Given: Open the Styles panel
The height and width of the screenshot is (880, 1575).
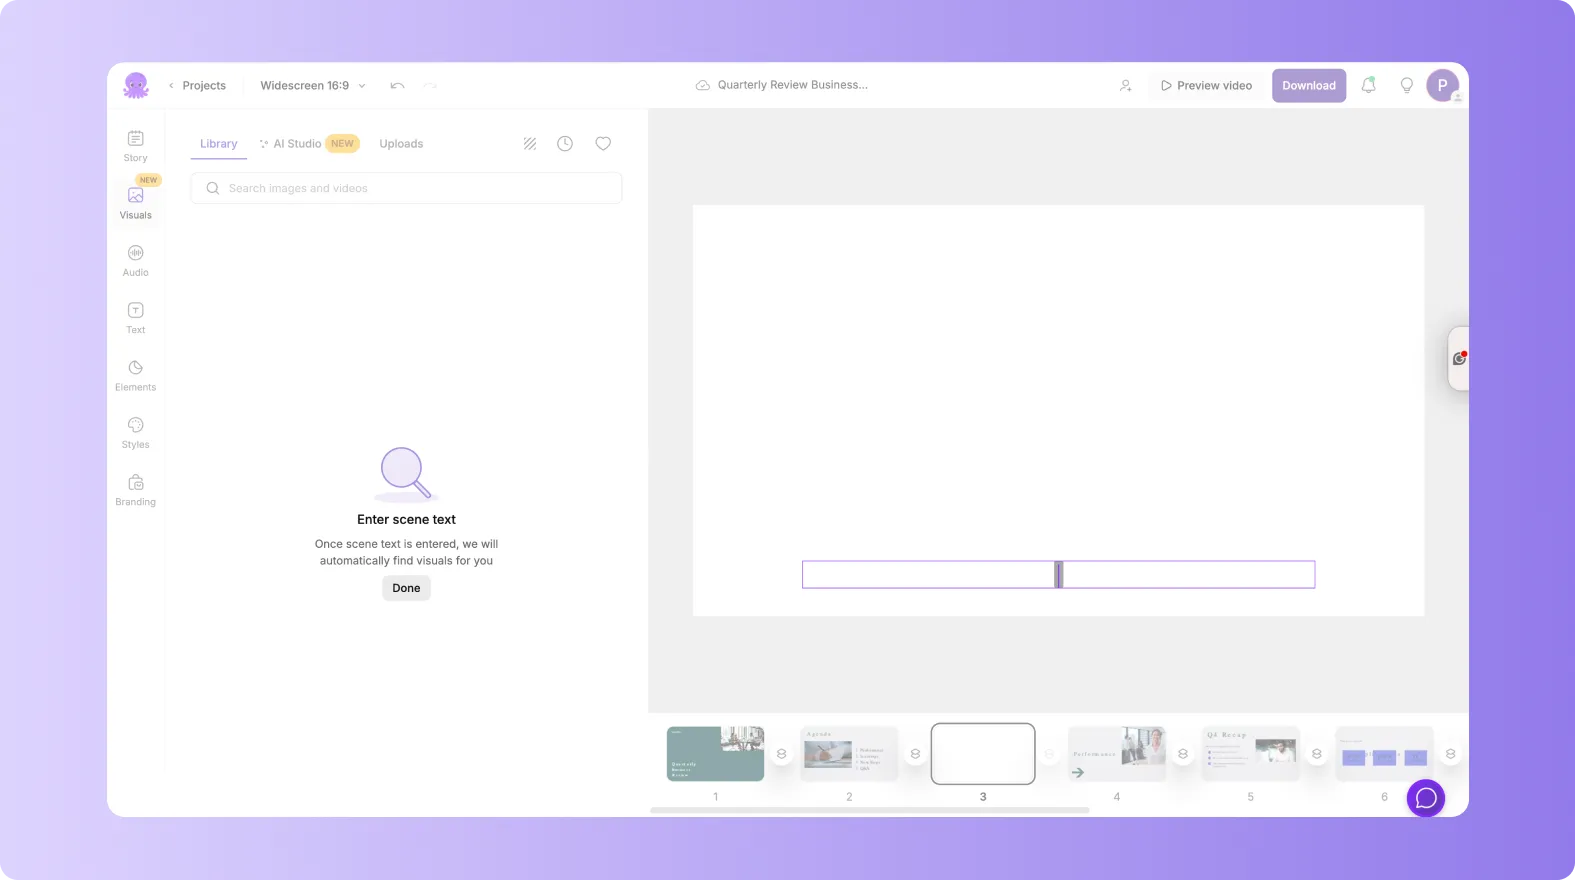Looking at the screenshot, I should pos(135,432).
